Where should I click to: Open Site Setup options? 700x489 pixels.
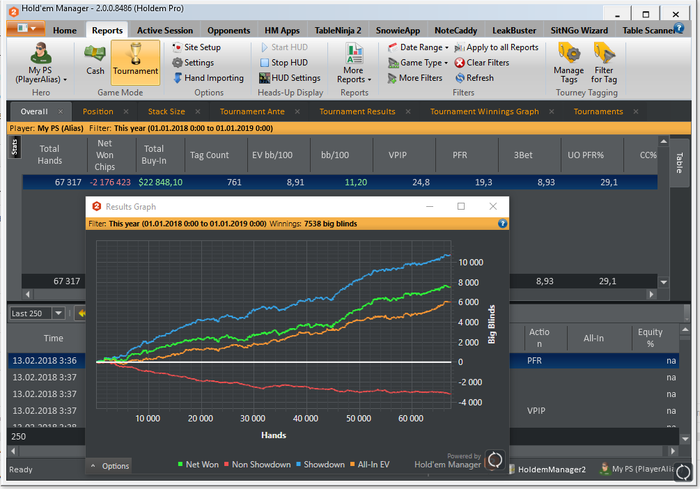[196, 47]
